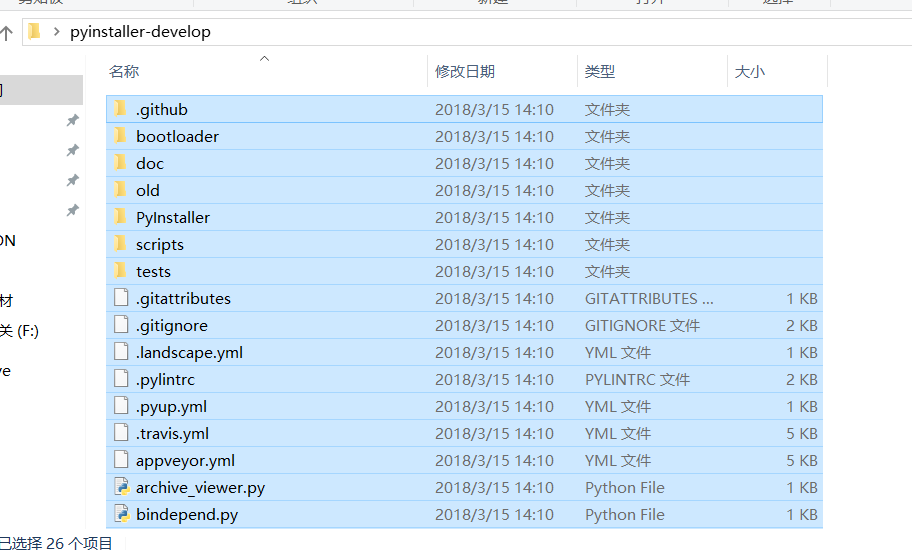Click the second pin icon in sidebar
This screenshot has height=552, width=912.
tap(73, 150)
